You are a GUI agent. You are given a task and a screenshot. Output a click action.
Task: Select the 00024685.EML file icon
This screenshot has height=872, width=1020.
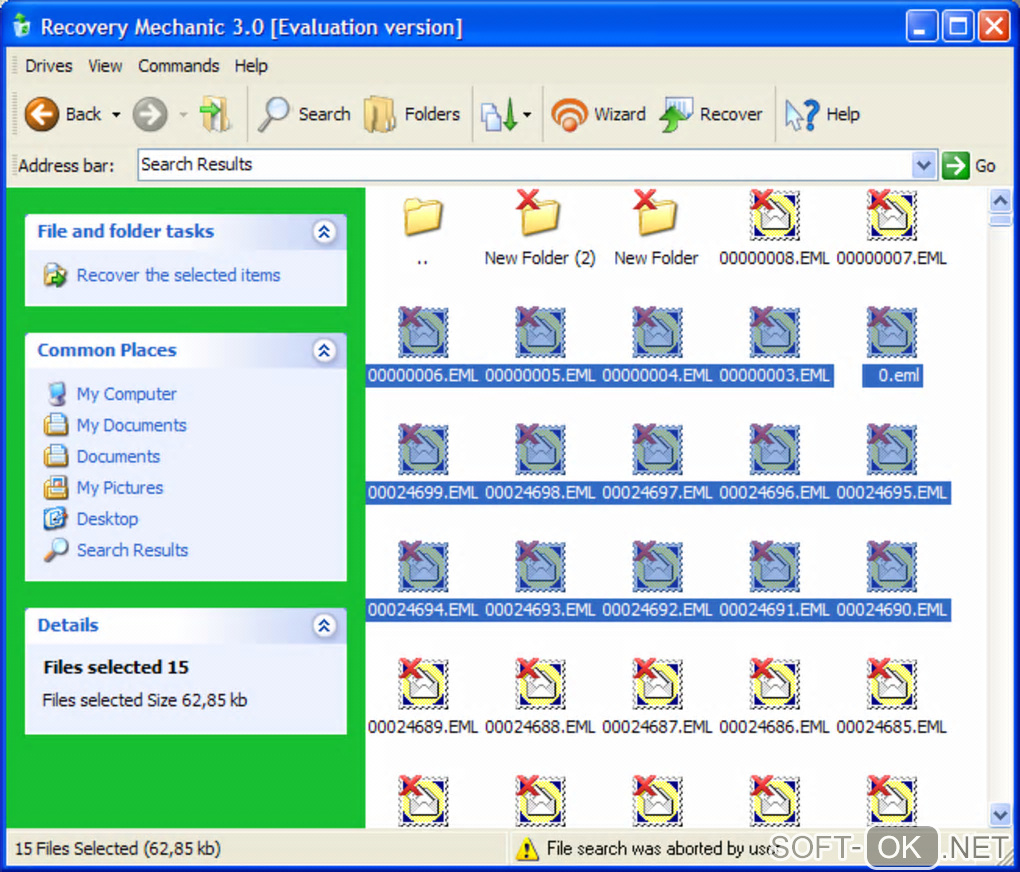pos(891,683)
